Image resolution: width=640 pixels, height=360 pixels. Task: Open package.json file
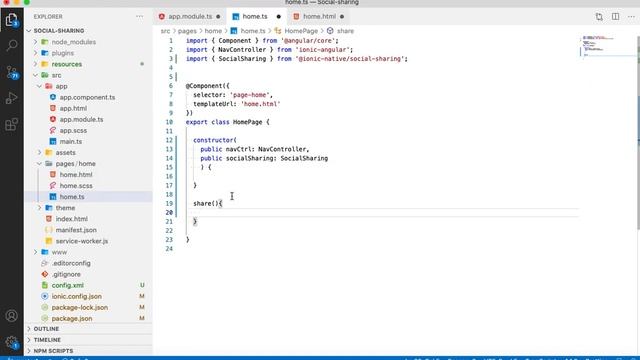click(71, 318)
